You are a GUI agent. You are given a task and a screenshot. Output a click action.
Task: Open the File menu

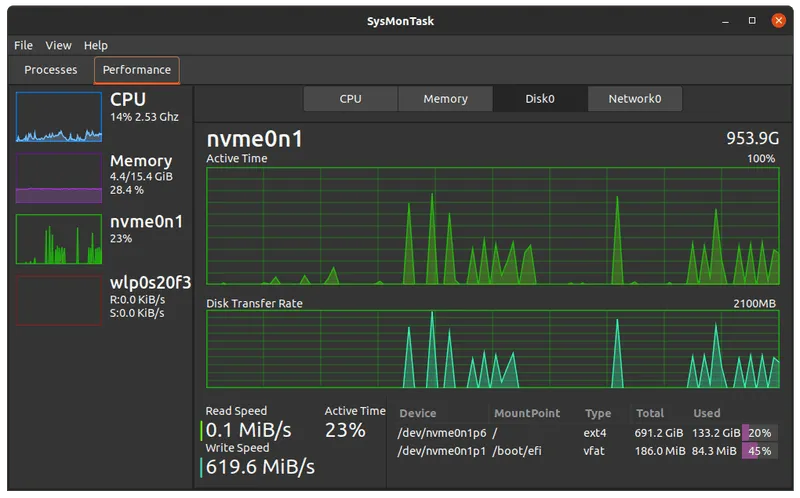(23, 45)
